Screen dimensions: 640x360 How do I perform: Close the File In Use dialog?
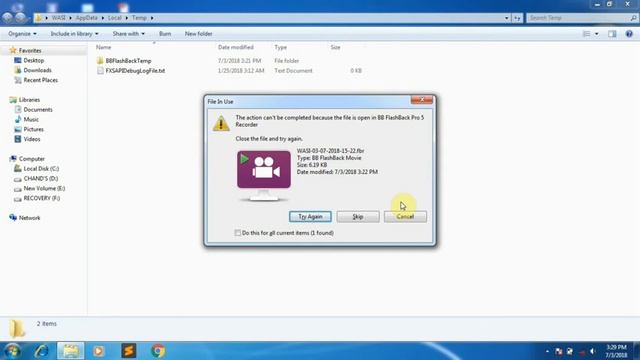click(x=422, y=100)
